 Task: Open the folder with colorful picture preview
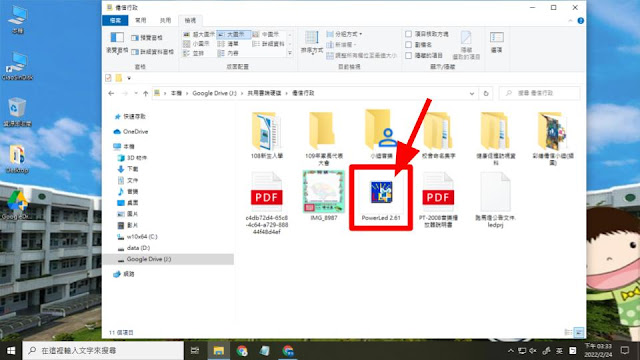click(553, 139)
